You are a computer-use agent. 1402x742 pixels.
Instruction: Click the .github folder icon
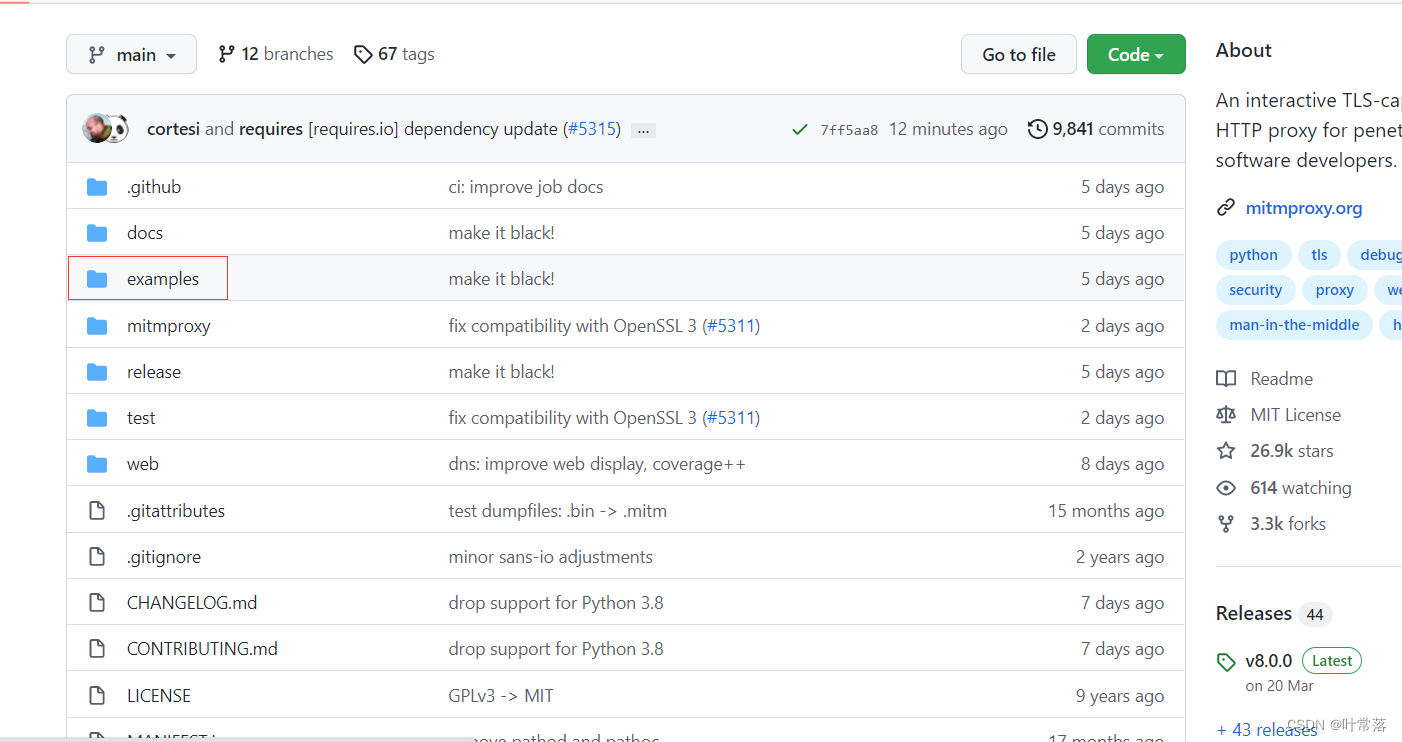(x=97, y=187)
